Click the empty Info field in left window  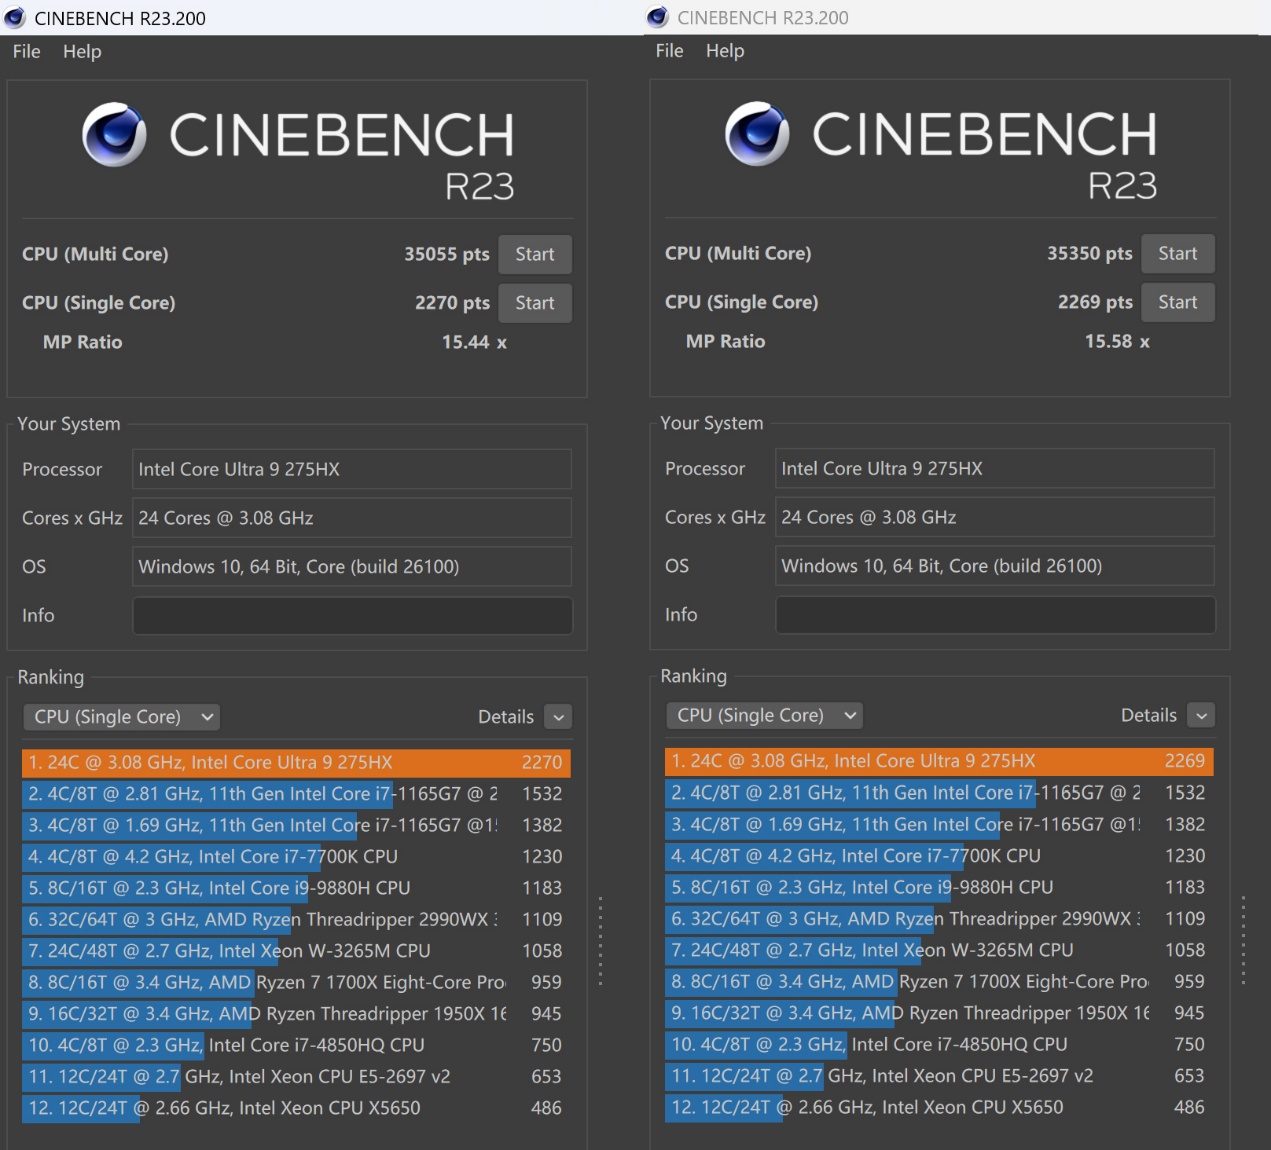point(352,615)
